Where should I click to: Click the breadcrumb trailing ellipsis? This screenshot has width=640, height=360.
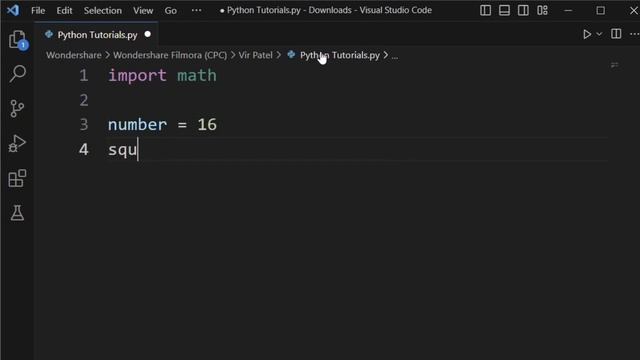[x=395, y=56]
